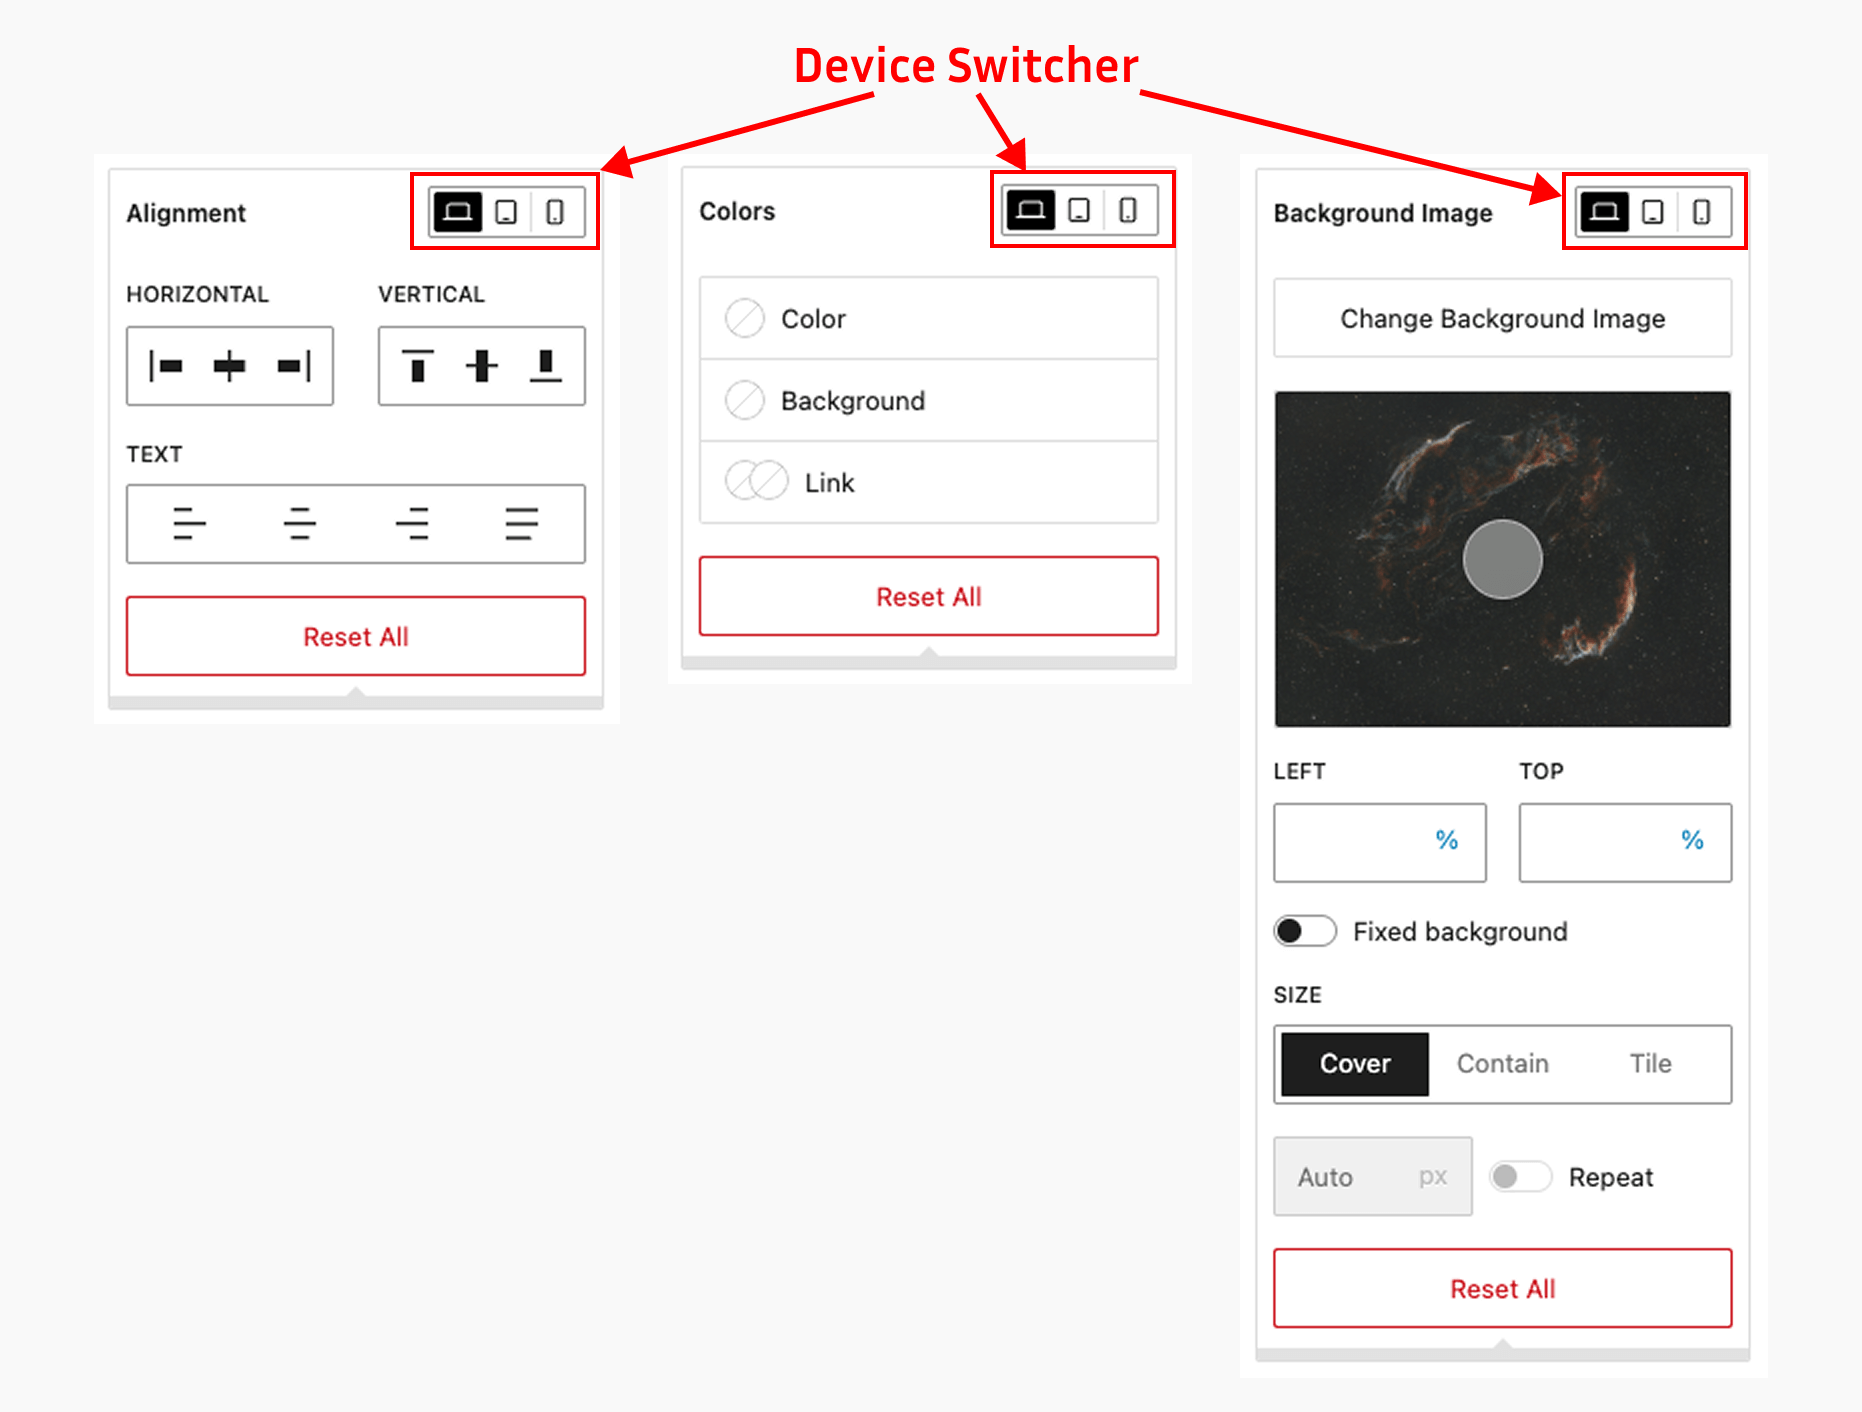The image size is (1862, 1412).
Task: Open the Background color picker
Action: pos(928,401)
